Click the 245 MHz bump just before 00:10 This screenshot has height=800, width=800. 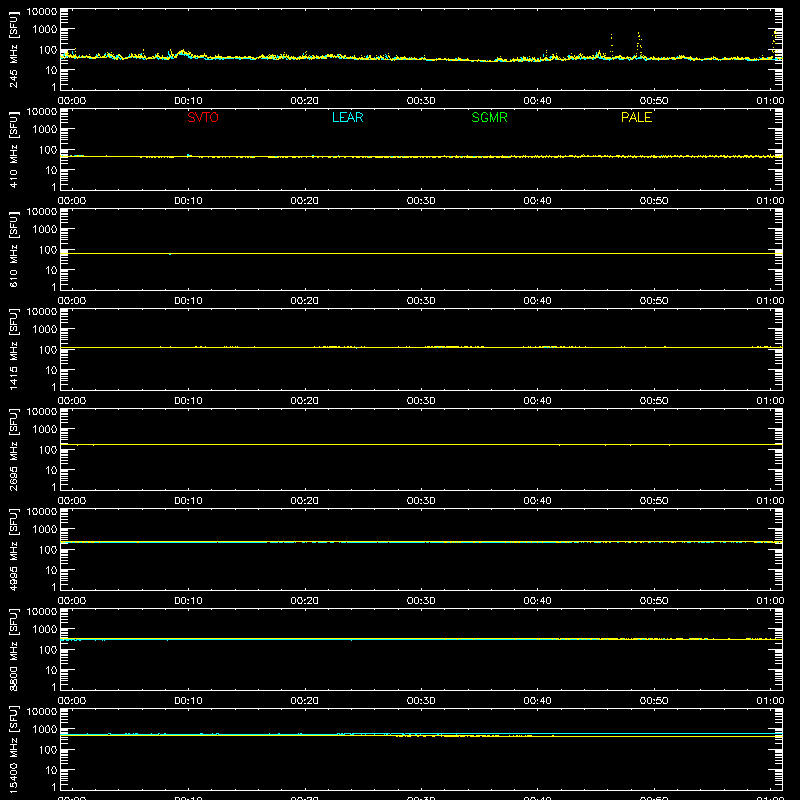182,53
